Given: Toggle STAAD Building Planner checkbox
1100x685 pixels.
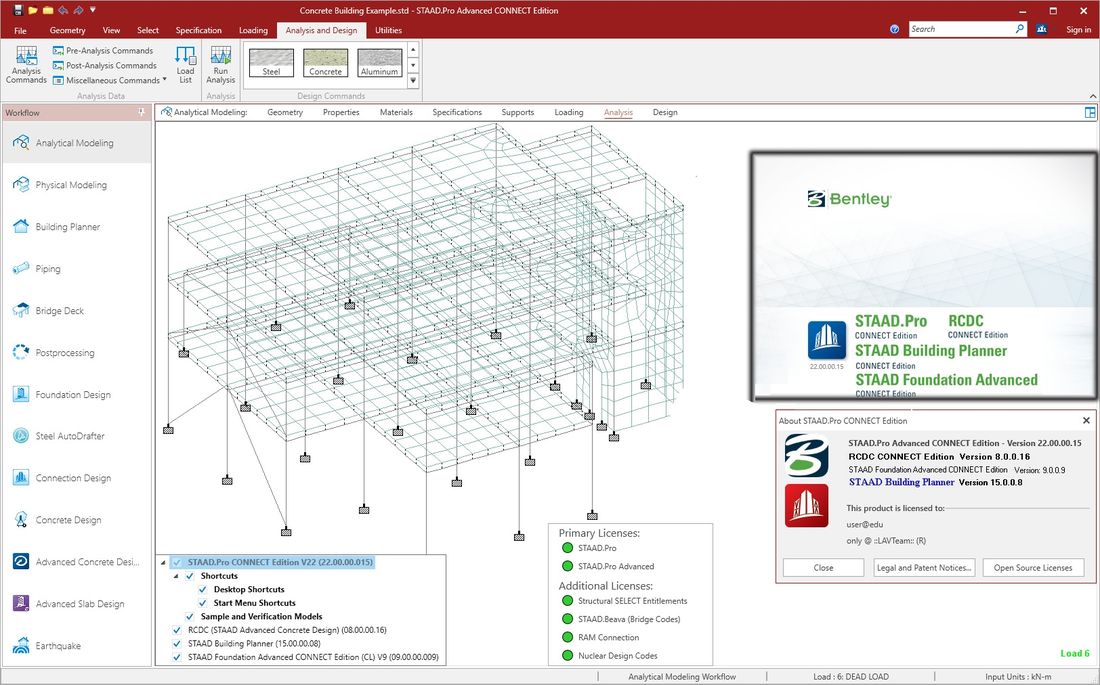Looking at the screenshot, I should point(177,644).
